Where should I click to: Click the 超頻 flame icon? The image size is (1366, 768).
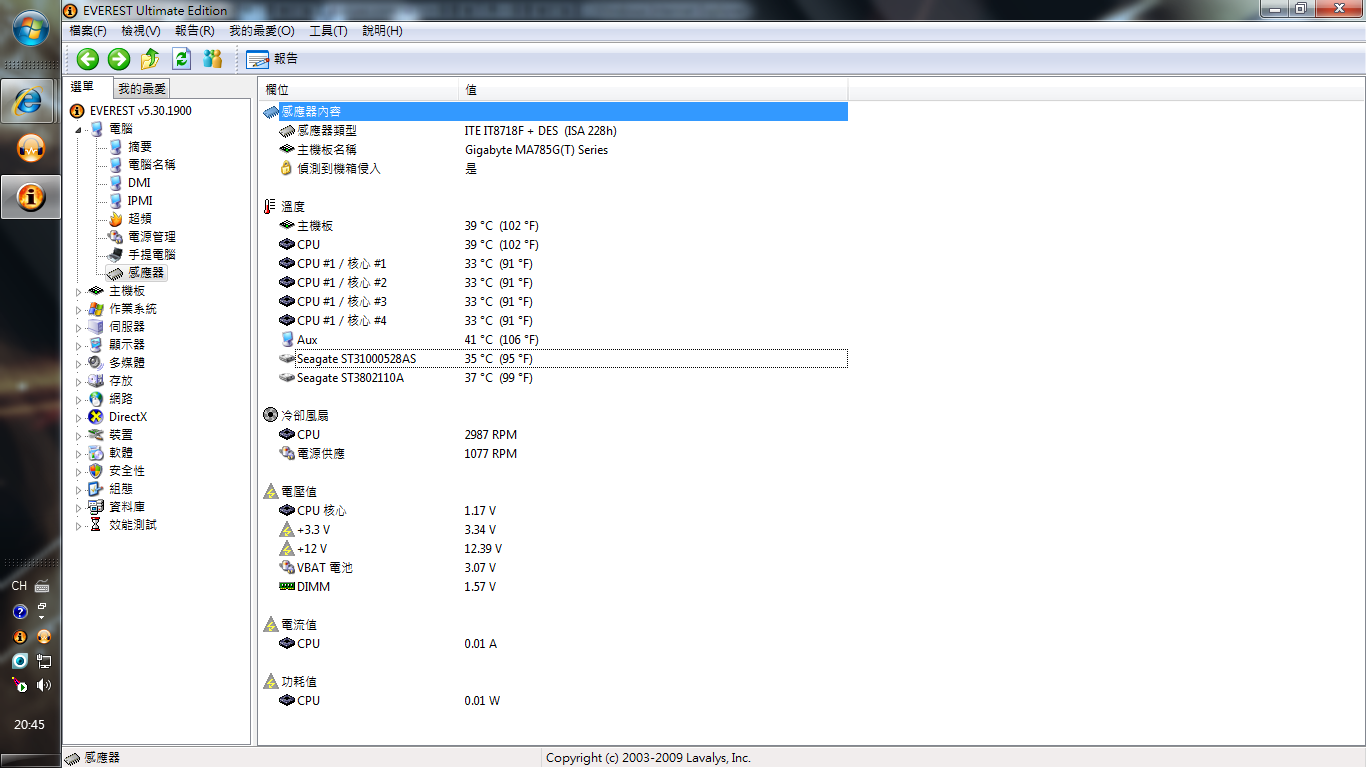coord(115,219)
